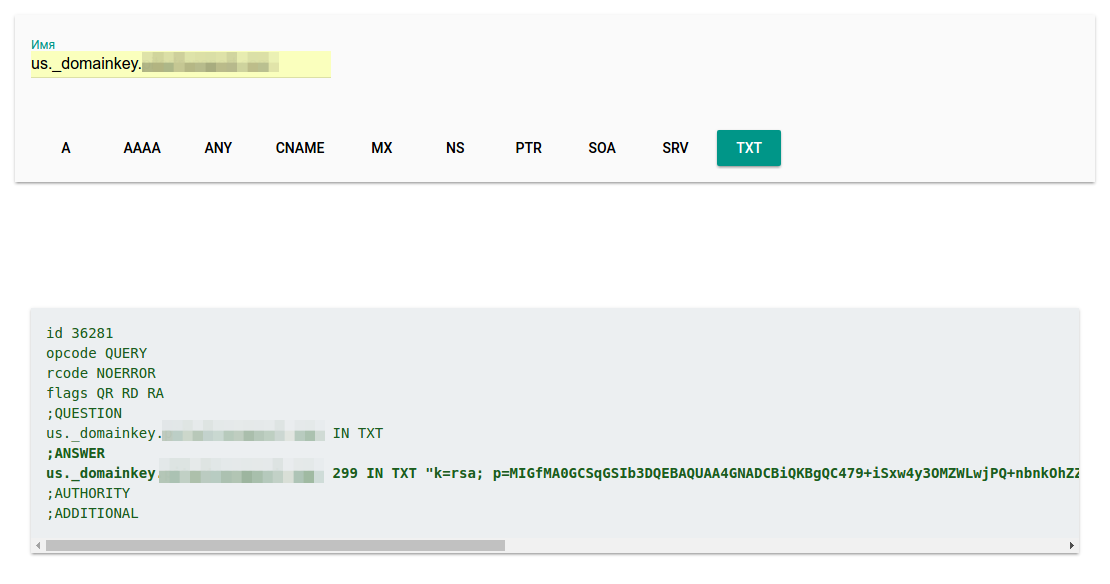Switch to CNAME record lookup
1110x584 pixels.
click(x=300, y=148)
